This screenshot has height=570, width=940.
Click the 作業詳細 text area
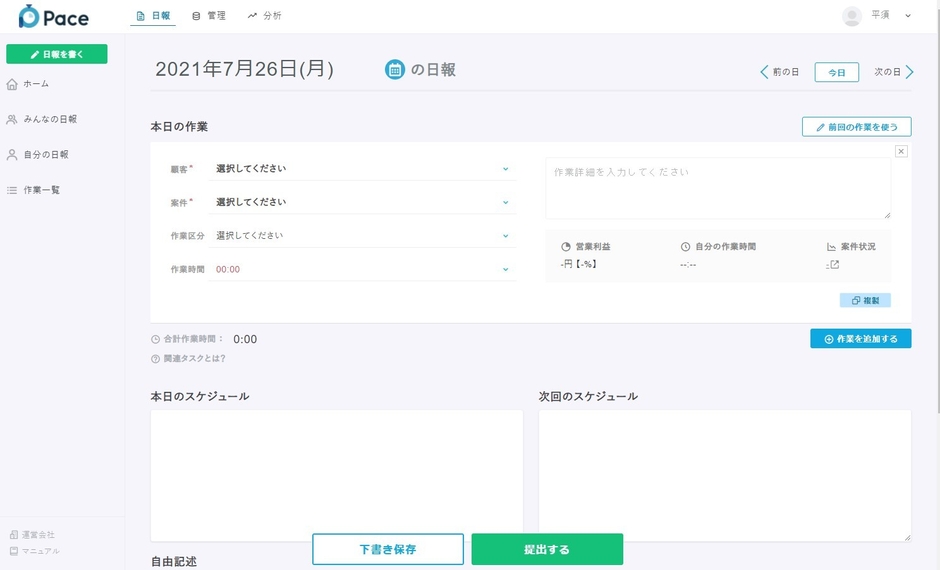tap(718, 188)
